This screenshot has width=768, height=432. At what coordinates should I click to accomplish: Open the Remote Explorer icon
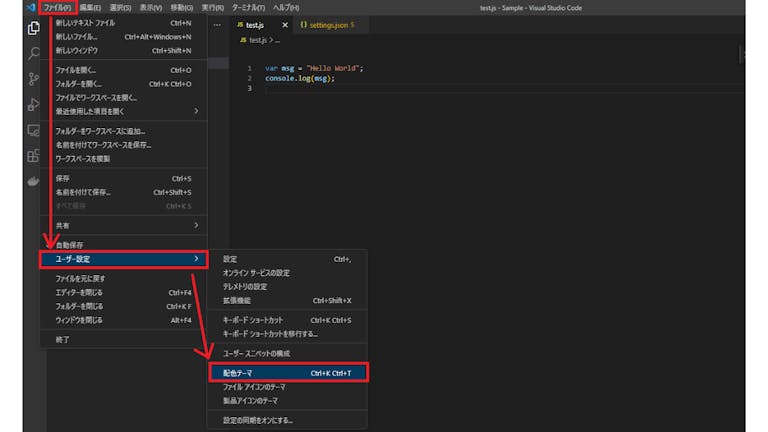click(33, 130)
